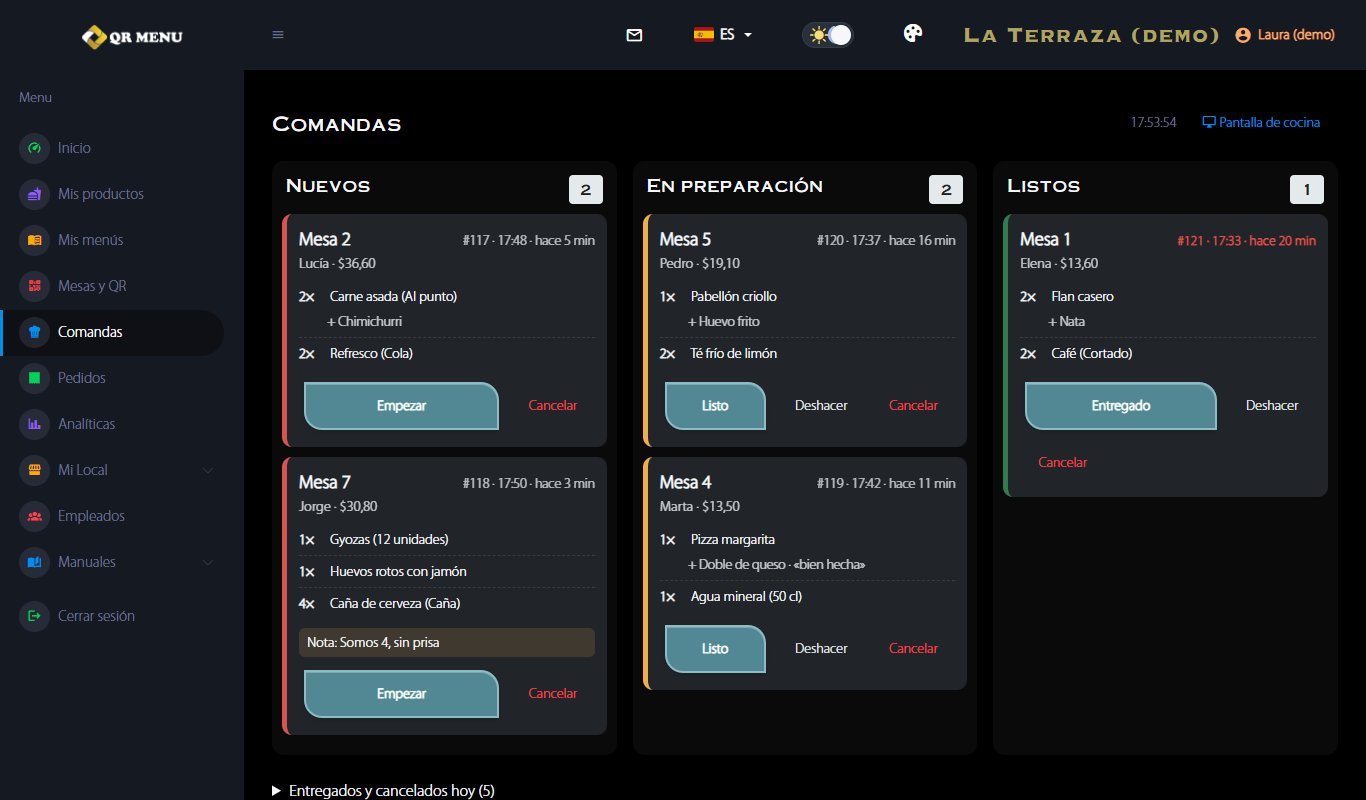1366x800 pixels.
Task: Click 'Caña de cerveza (Caña)' item
Action: [x=395, y=604]
